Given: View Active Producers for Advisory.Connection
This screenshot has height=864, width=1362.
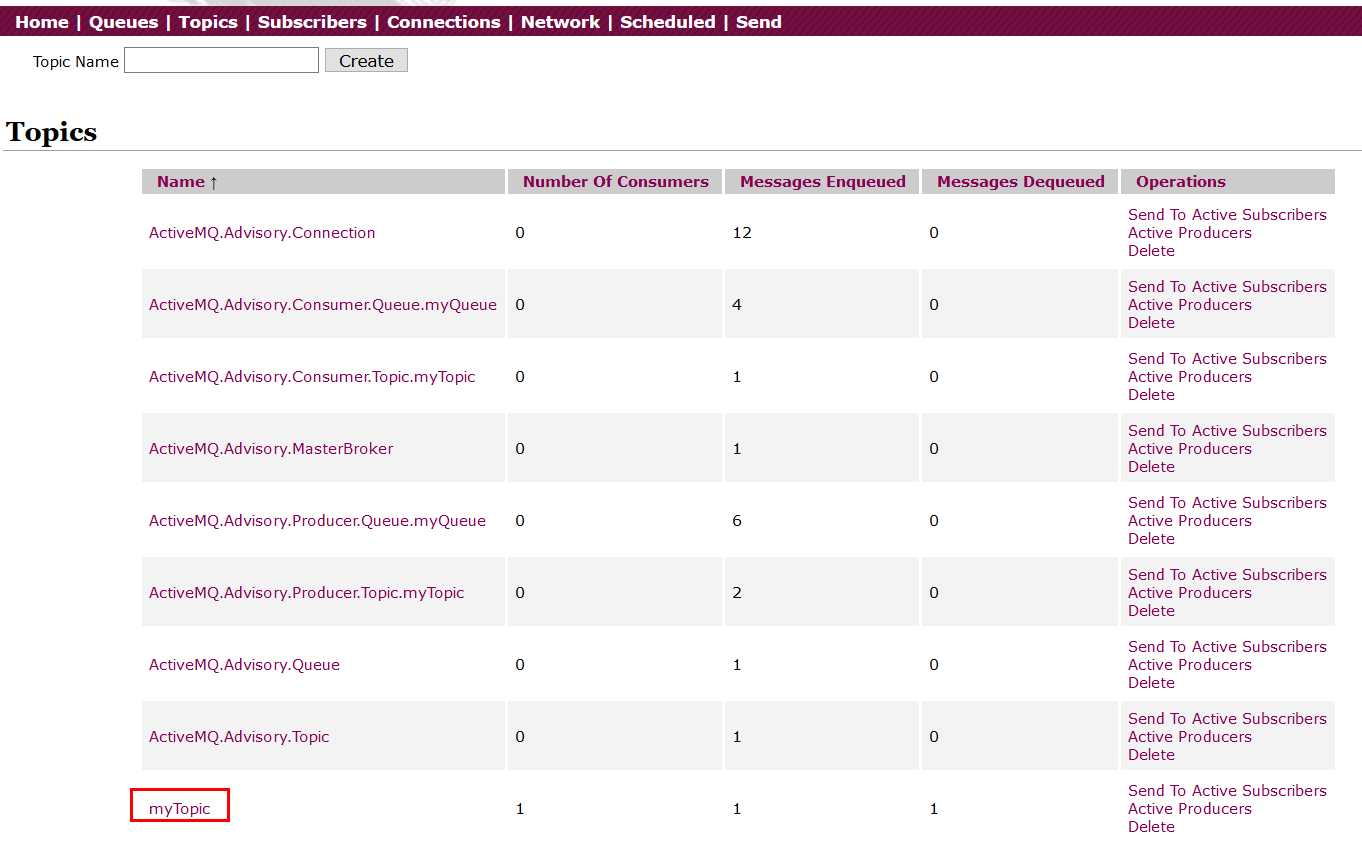Looking at the screenshot, I should (x=1190, y=233).
